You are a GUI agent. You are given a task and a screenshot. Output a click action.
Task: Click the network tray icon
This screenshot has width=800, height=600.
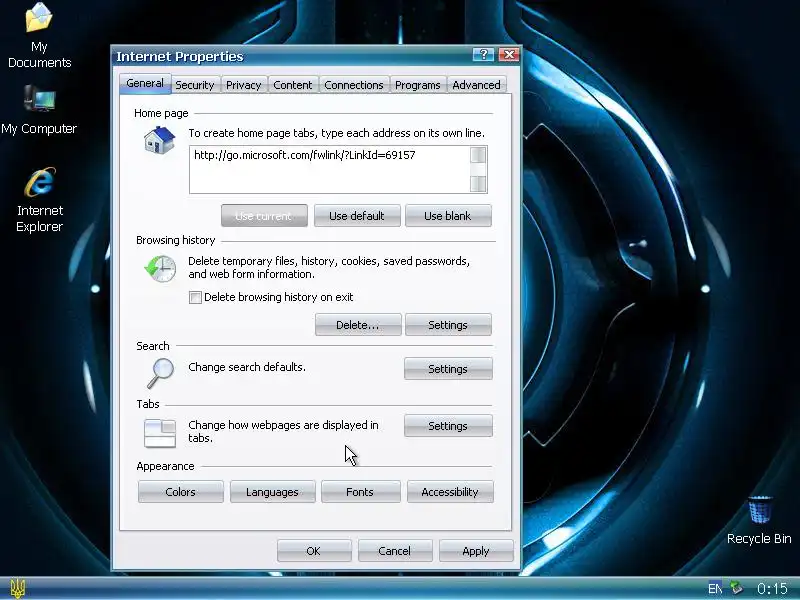736,588
